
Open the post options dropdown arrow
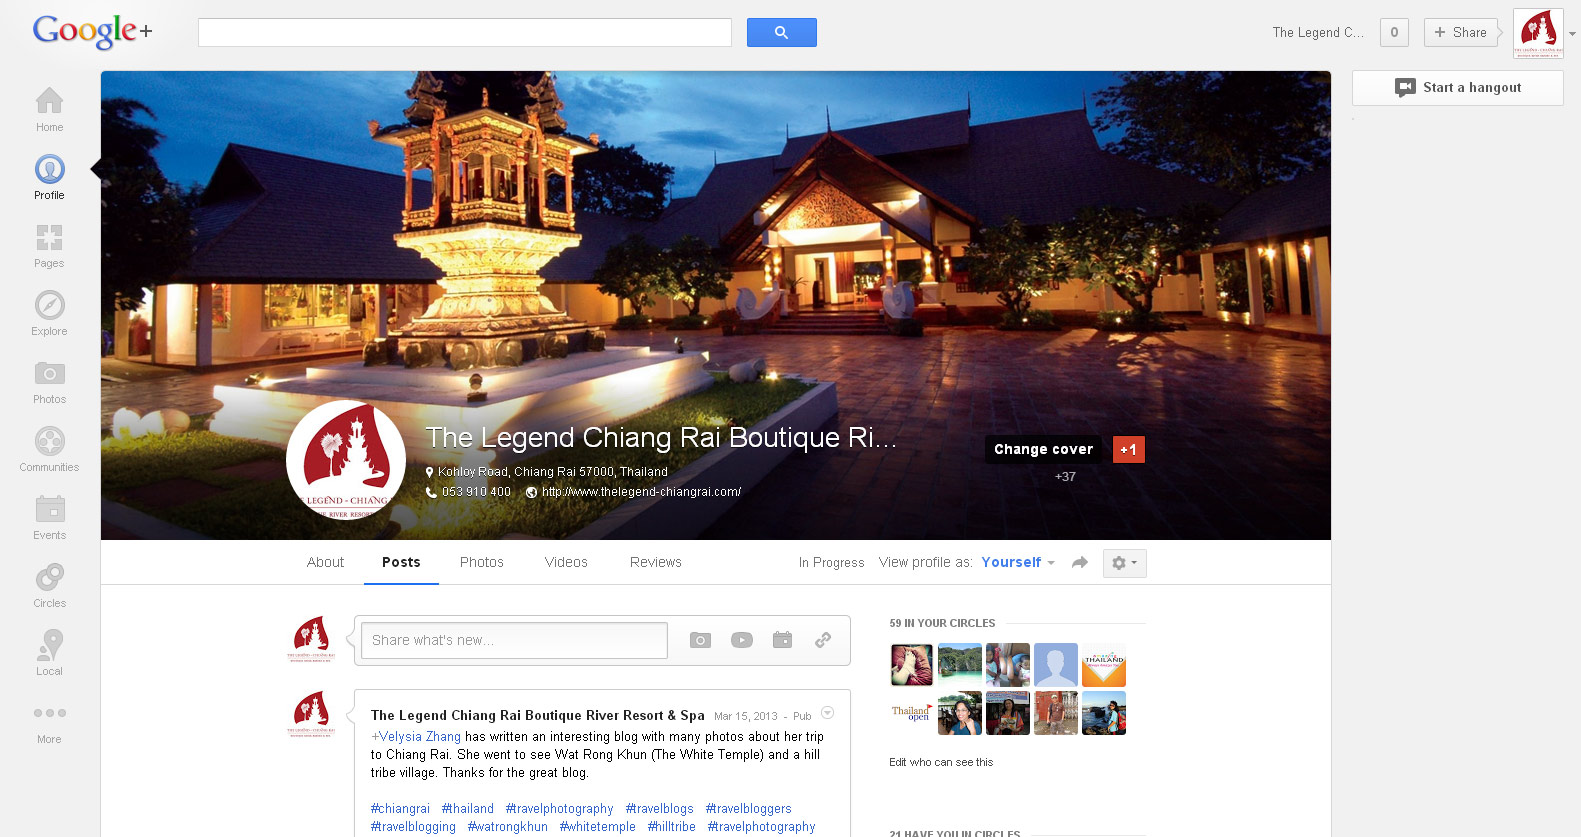[x=827, y=713]
